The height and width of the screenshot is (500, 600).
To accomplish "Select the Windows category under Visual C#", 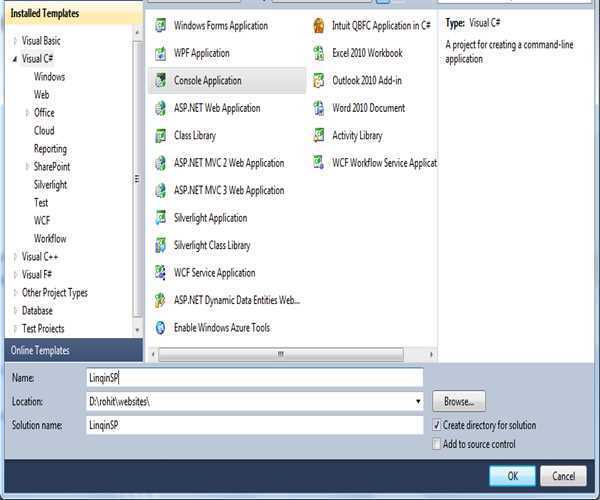I will [49, 77].
